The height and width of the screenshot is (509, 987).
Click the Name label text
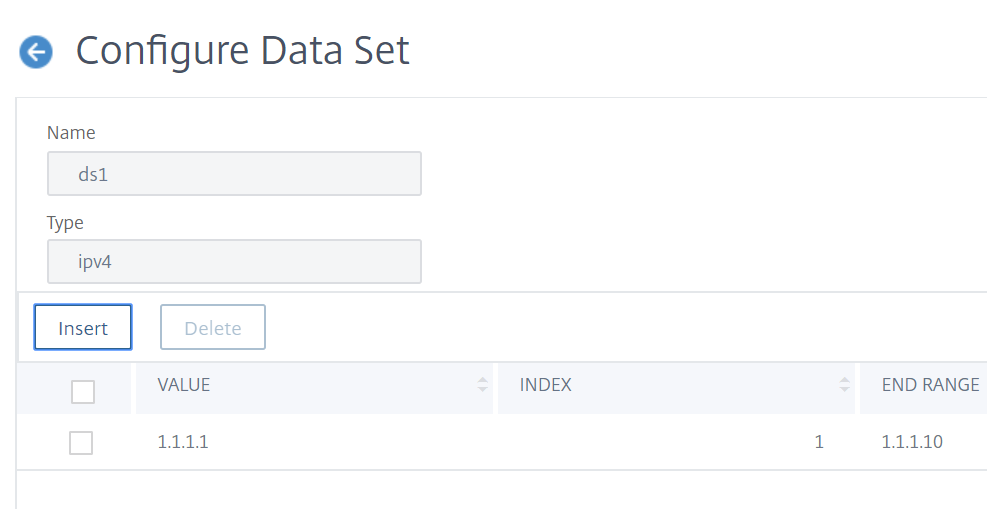click(x=71, y=133)
